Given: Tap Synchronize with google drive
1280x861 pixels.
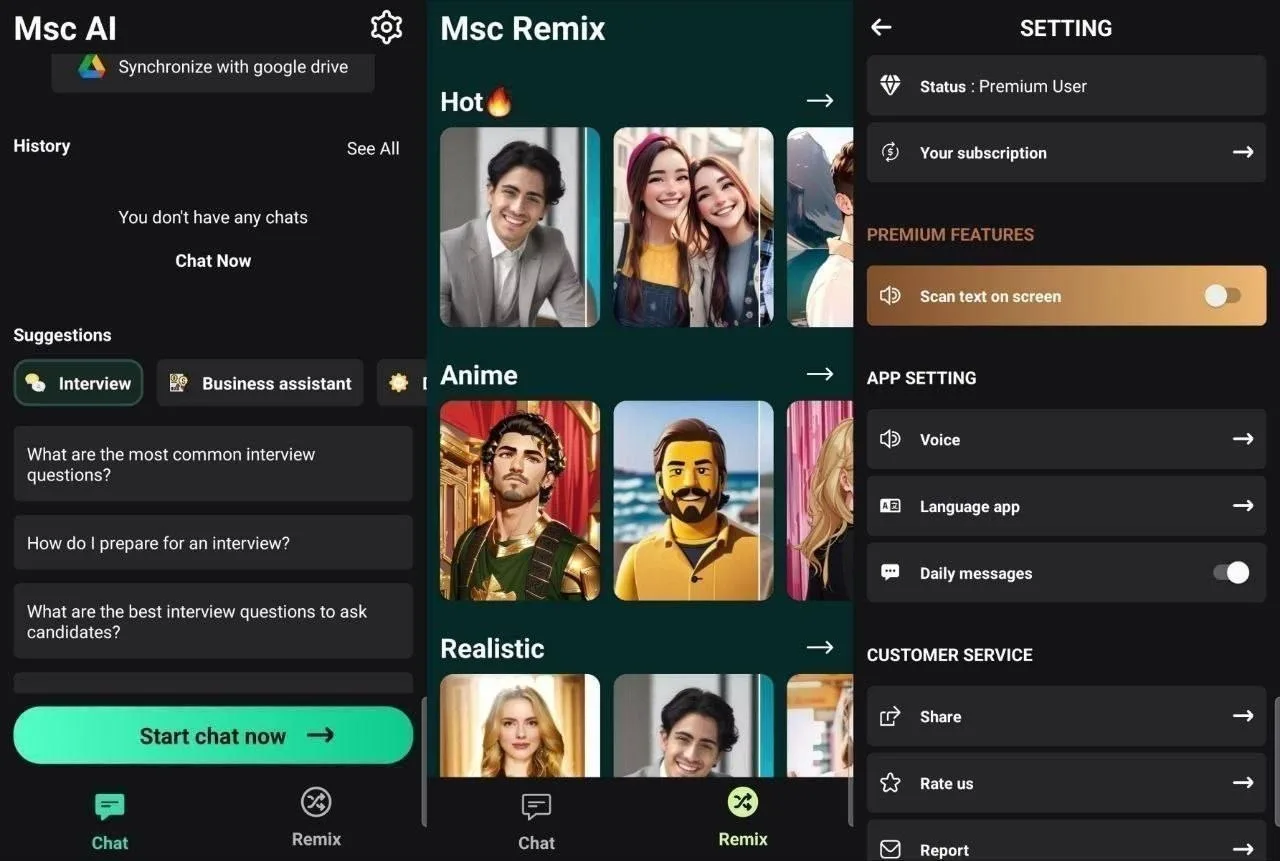Looking at the screenshot, I should (x=213, y=67).
